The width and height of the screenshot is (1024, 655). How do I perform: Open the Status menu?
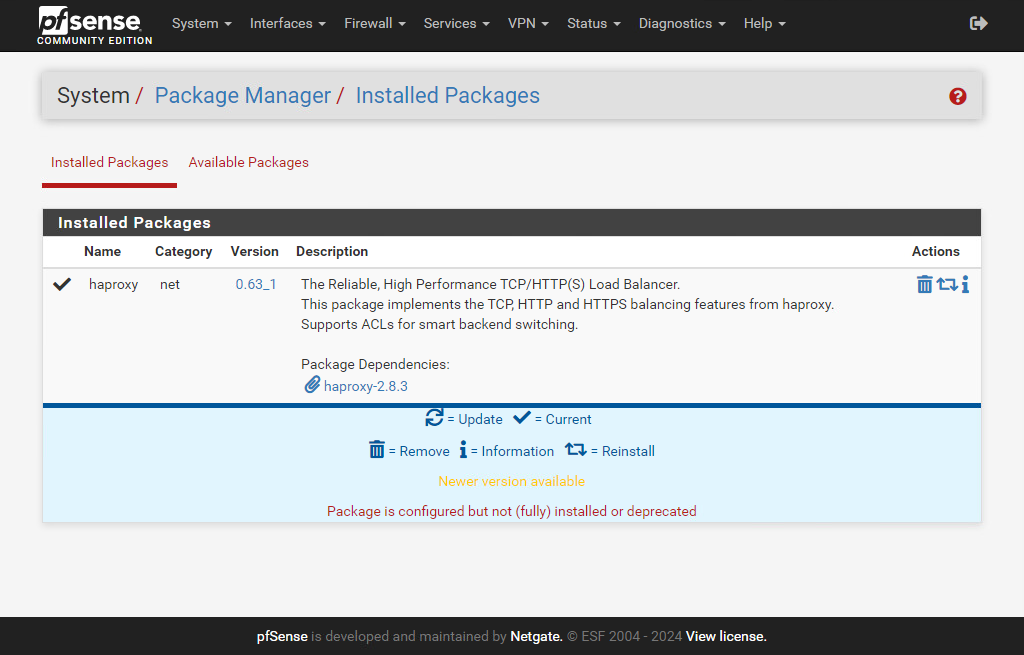(594, 24)
